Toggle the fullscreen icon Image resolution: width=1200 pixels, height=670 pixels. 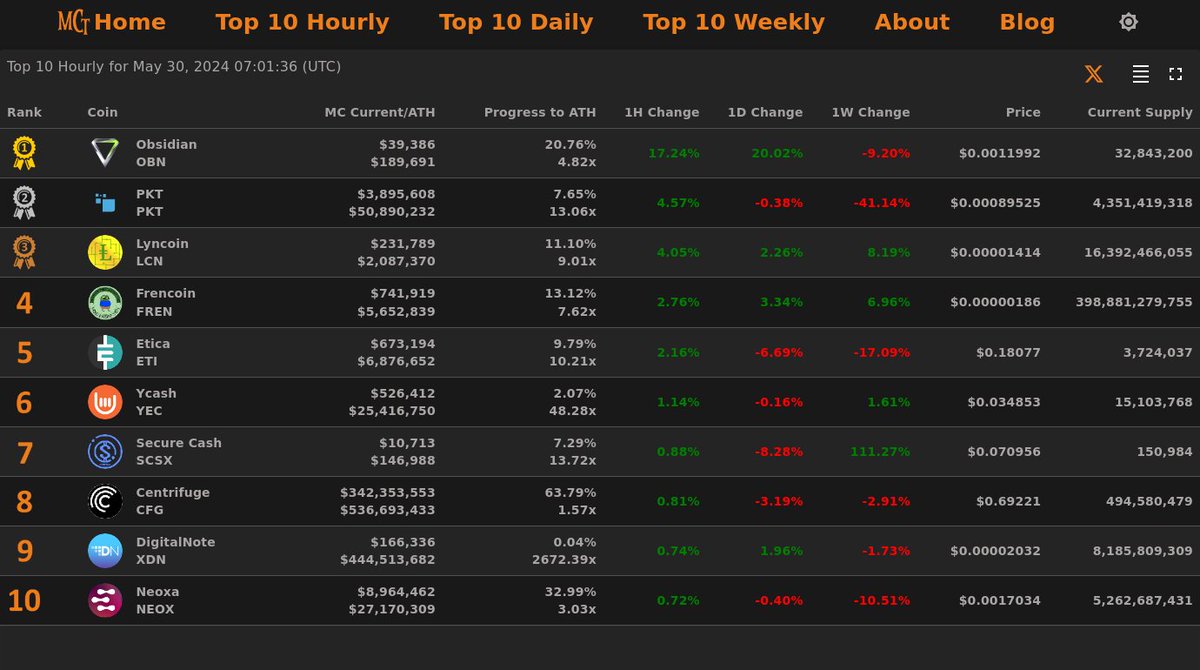click(x=1176, y=74)
